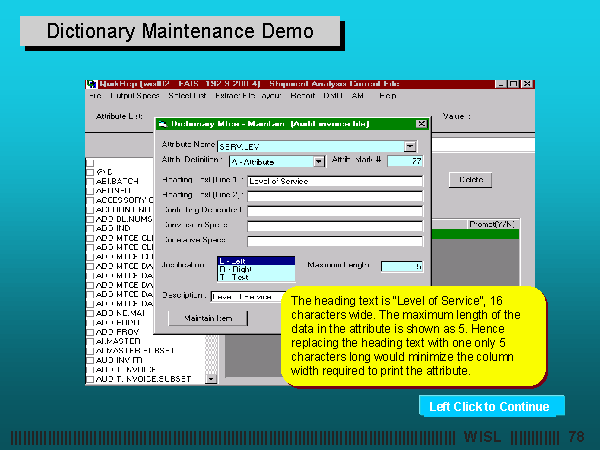
Task: Toggle the ADD FROY attribute checkbox
Action: (x=90, y=330)
